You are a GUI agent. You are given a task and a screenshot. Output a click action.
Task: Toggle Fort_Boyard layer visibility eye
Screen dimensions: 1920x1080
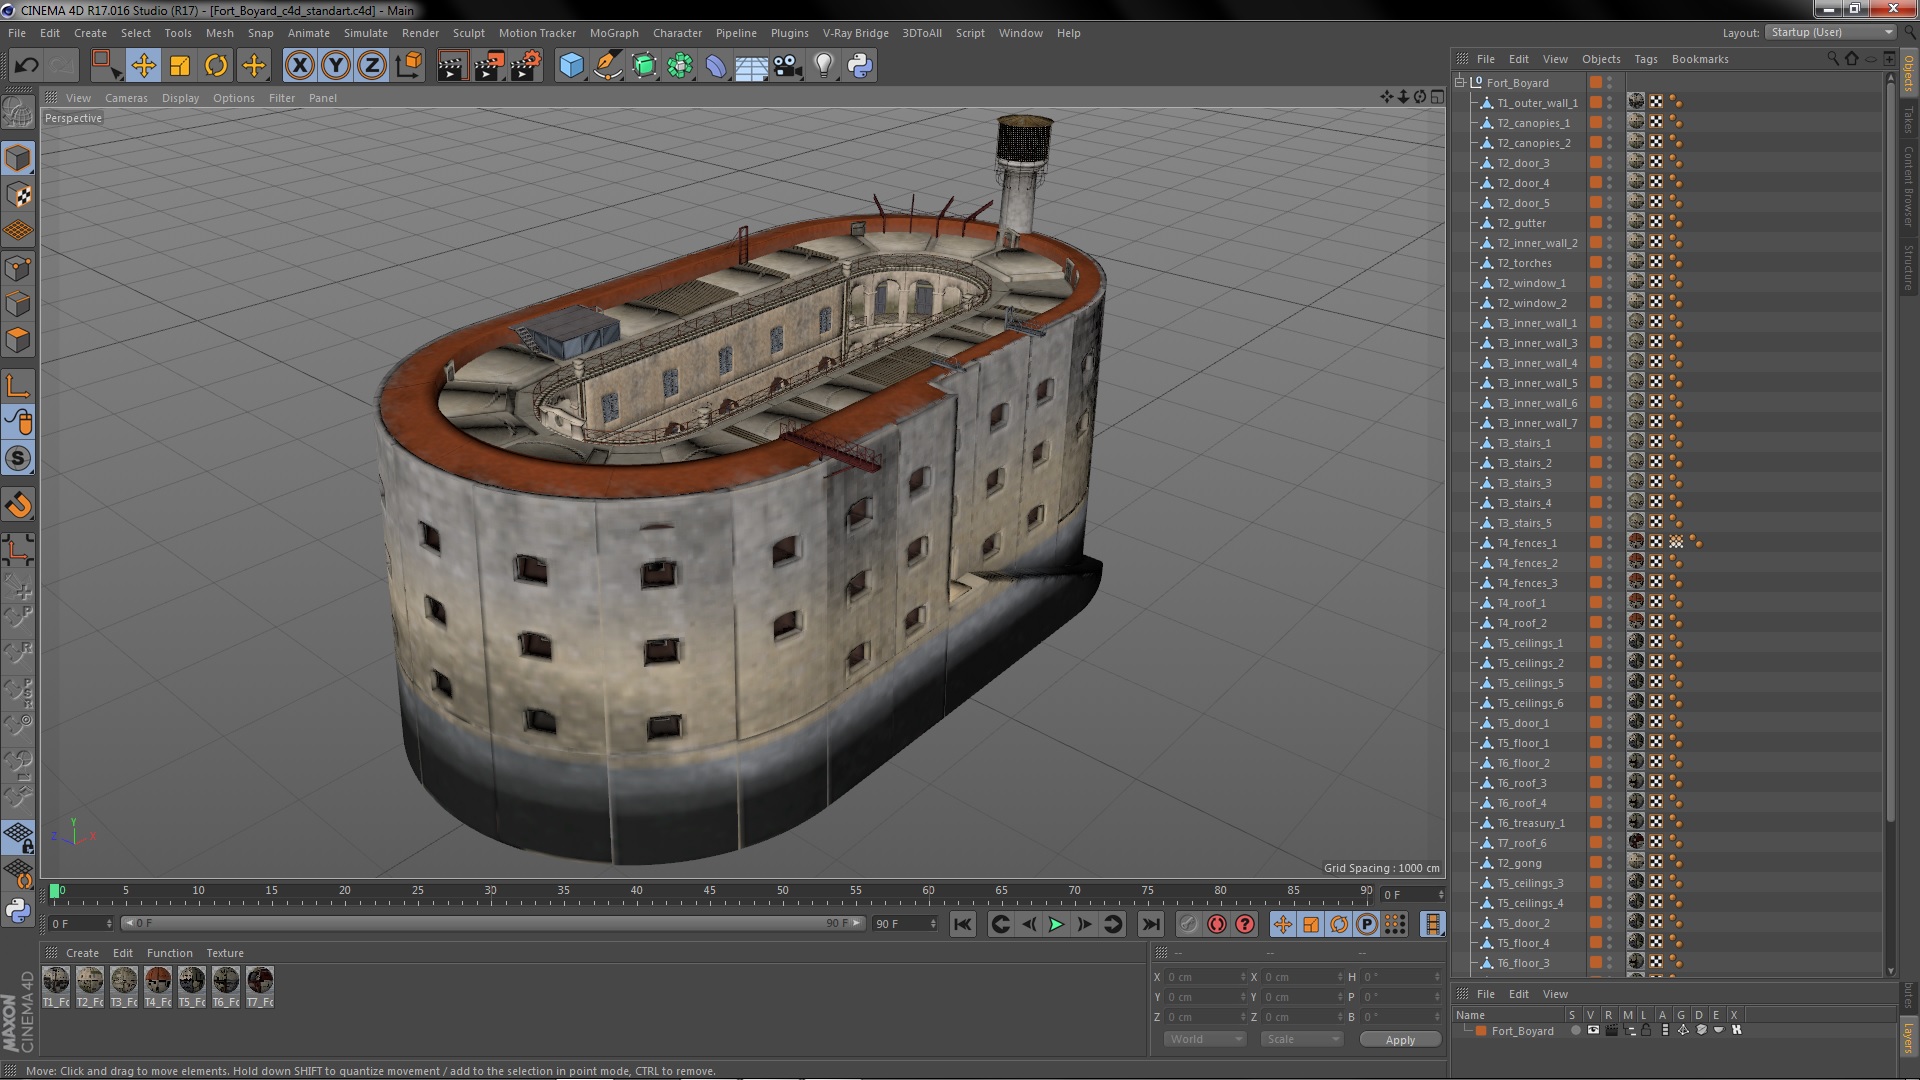pyautogui.click(x=1593, y=1030)
